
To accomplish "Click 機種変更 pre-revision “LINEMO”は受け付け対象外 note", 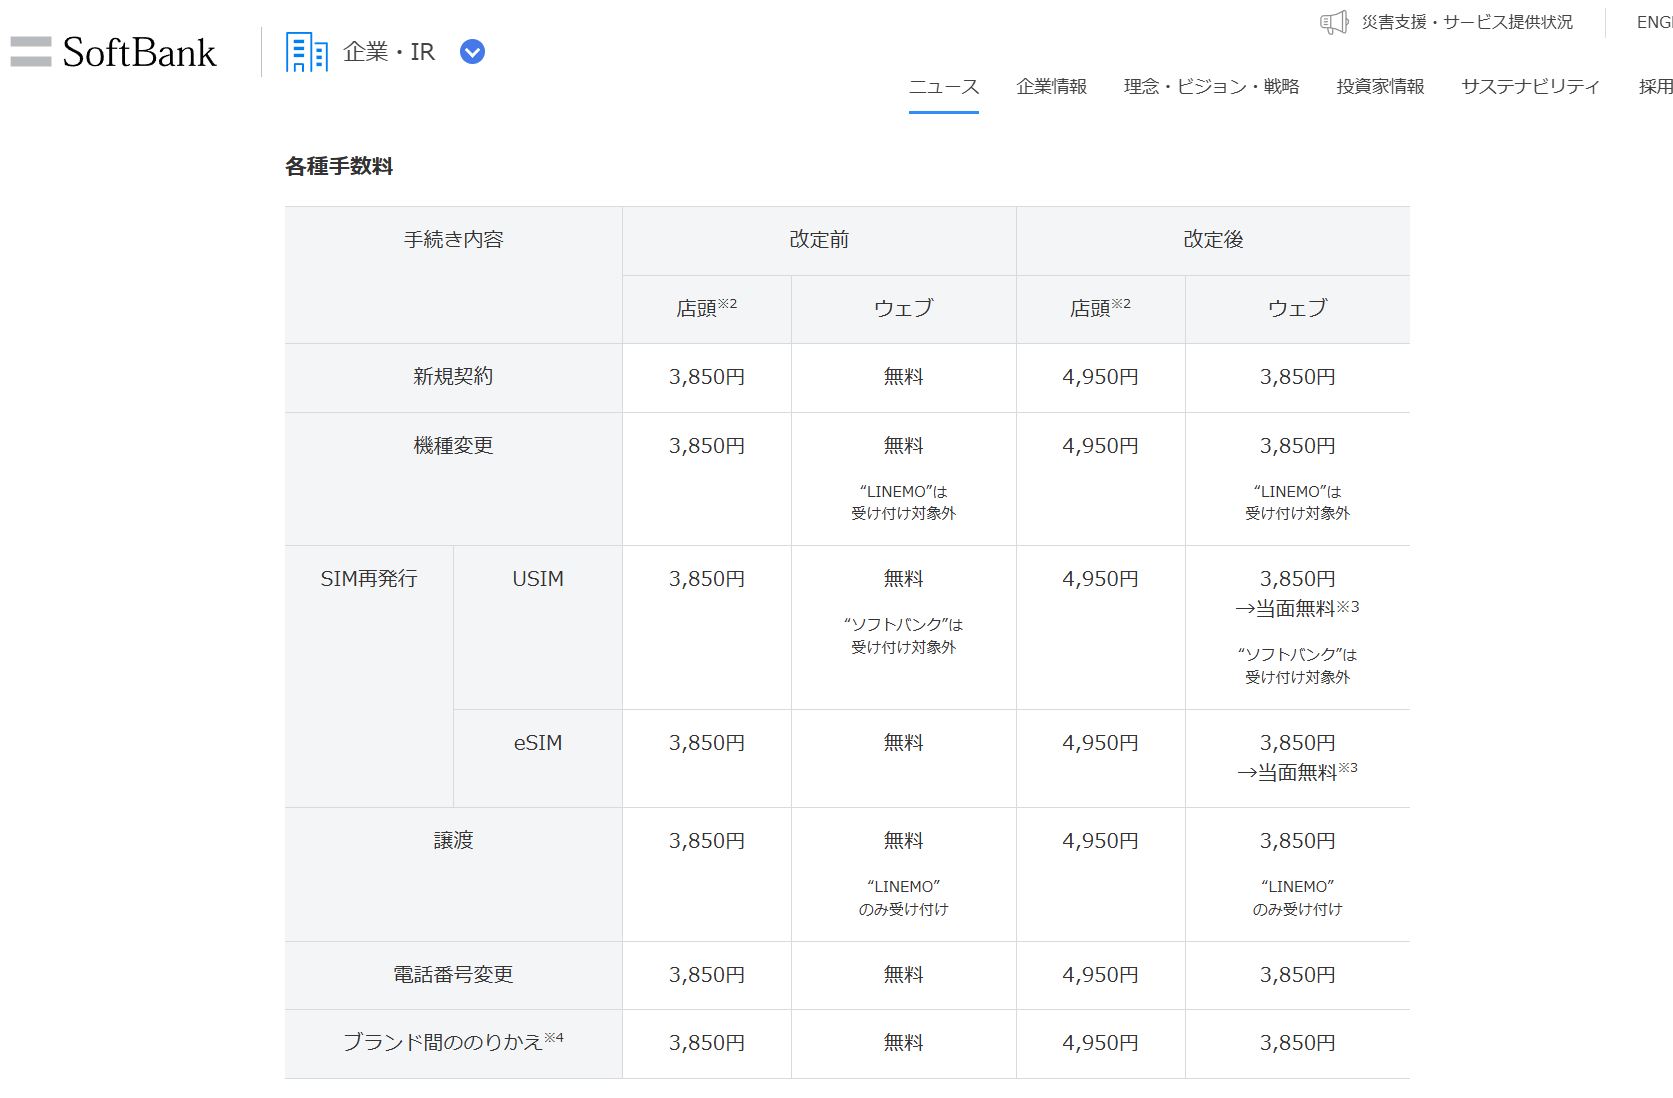I will [x=903, y=502].
